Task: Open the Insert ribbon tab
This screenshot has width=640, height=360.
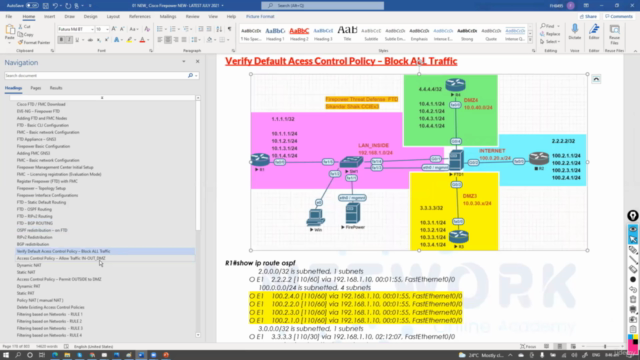Action: [x=49, y=17]
